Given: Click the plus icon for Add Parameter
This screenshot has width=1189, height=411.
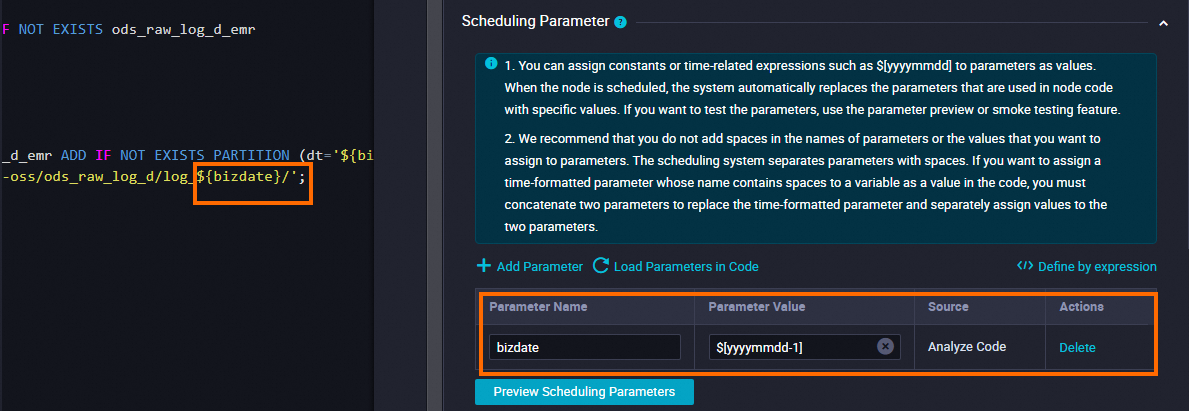Looking at the screenshot, I should click(x=484, y=266).
